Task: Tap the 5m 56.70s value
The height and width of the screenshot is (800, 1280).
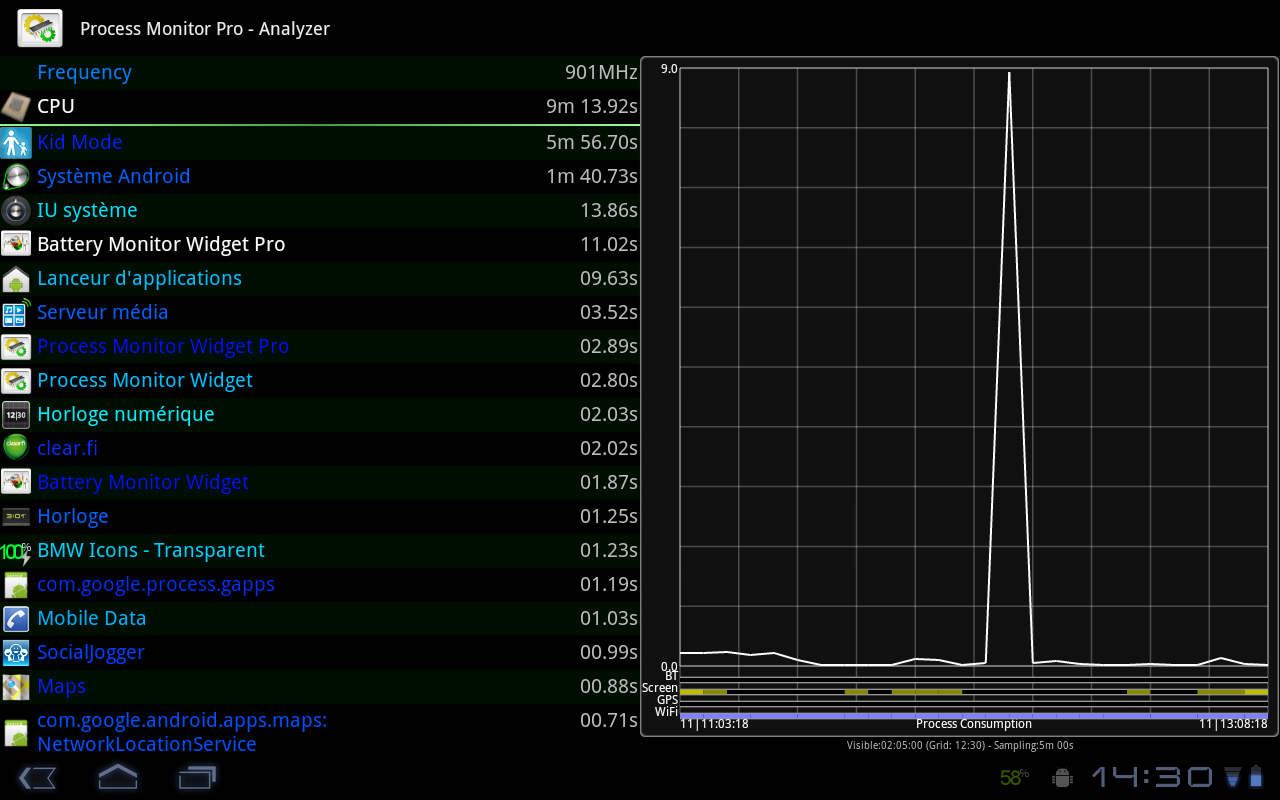Action: 592,142
